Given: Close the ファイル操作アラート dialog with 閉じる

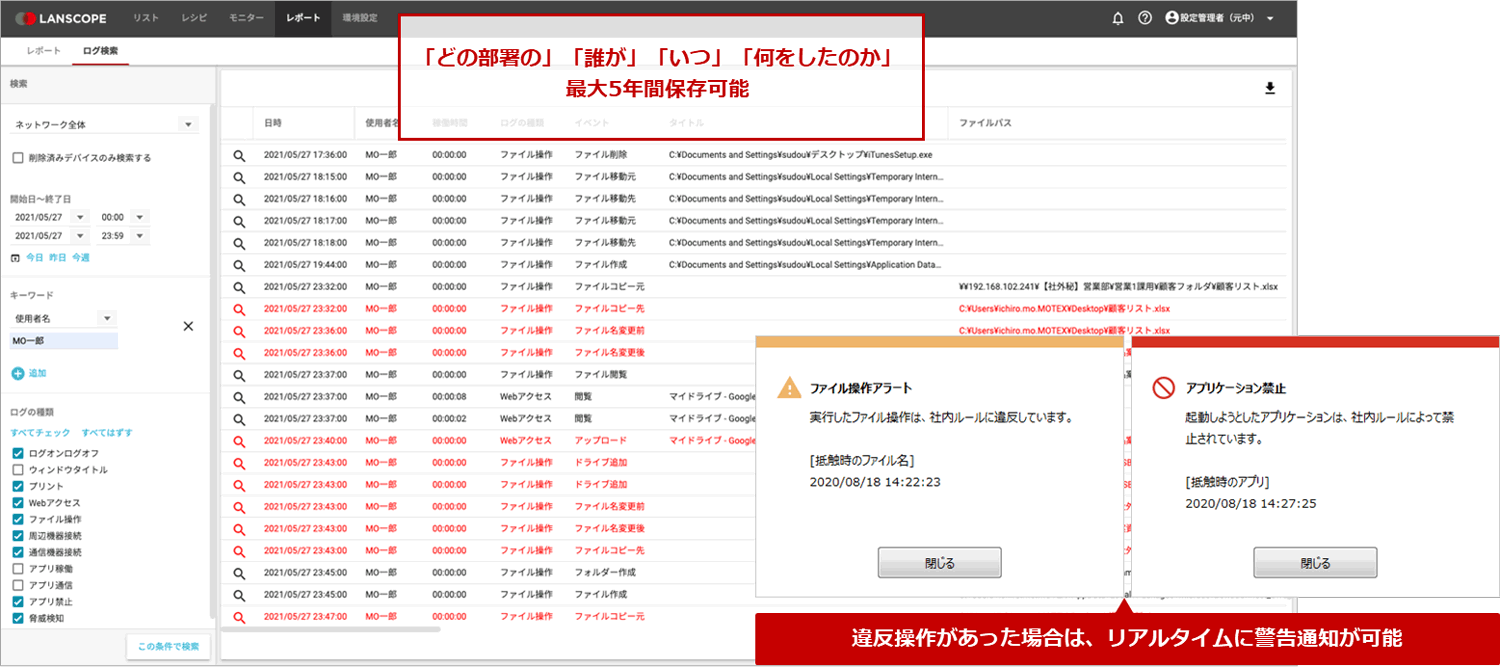Looking at the screenshot, I should tap(939, 563).
